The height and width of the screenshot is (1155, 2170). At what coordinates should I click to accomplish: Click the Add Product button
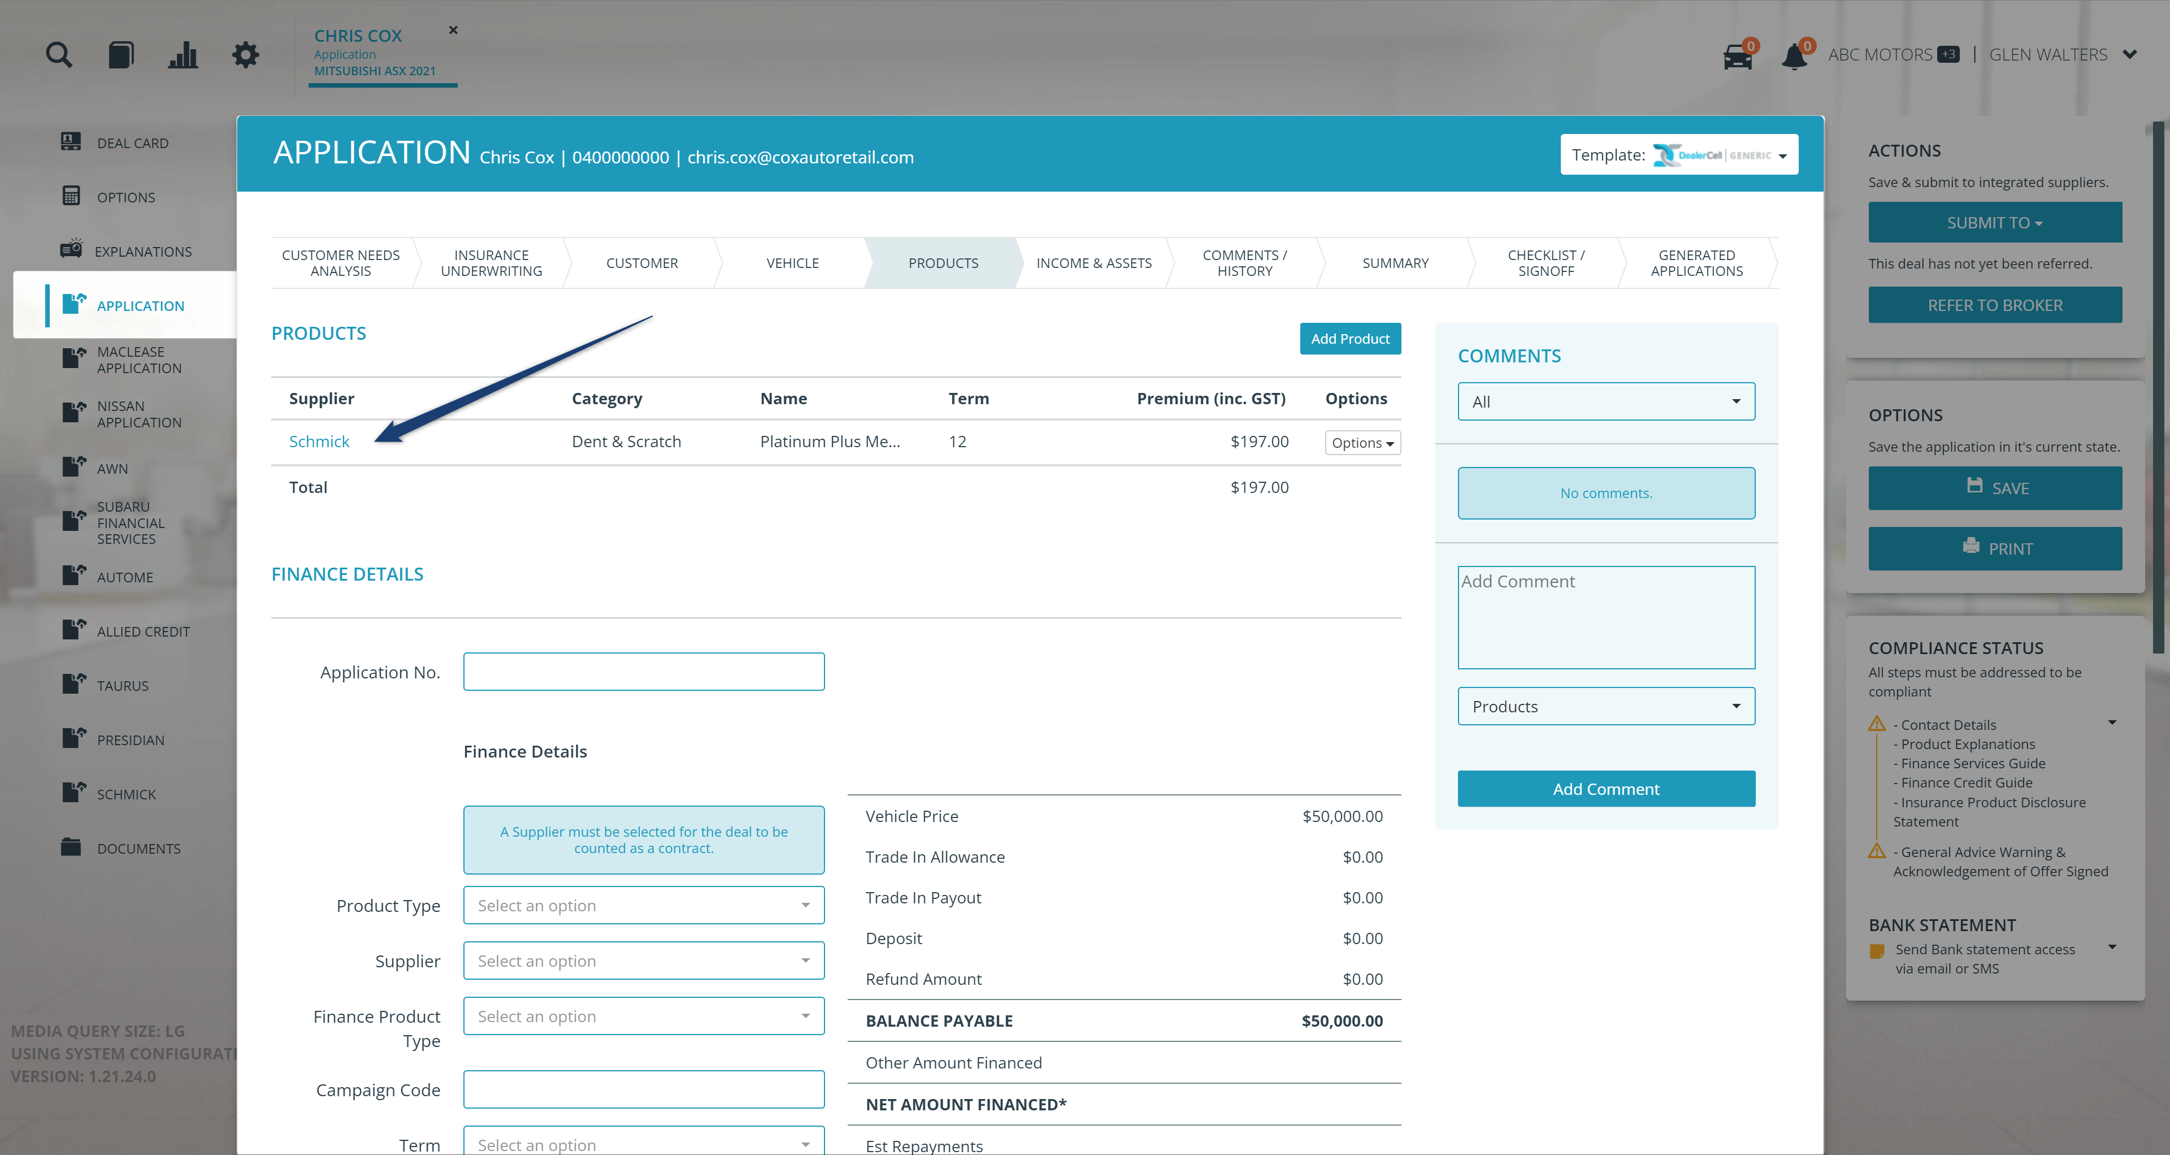pos(1350,339)
